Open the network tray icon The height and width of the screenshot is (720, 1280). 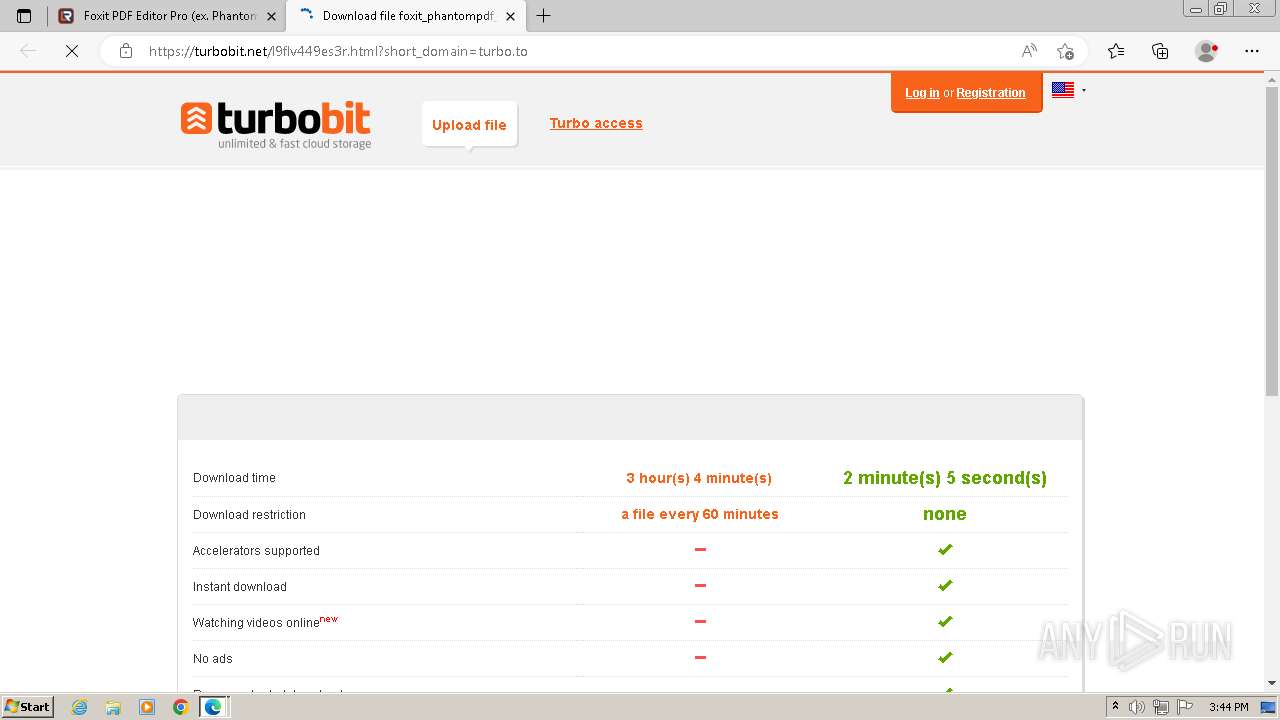1161,707
